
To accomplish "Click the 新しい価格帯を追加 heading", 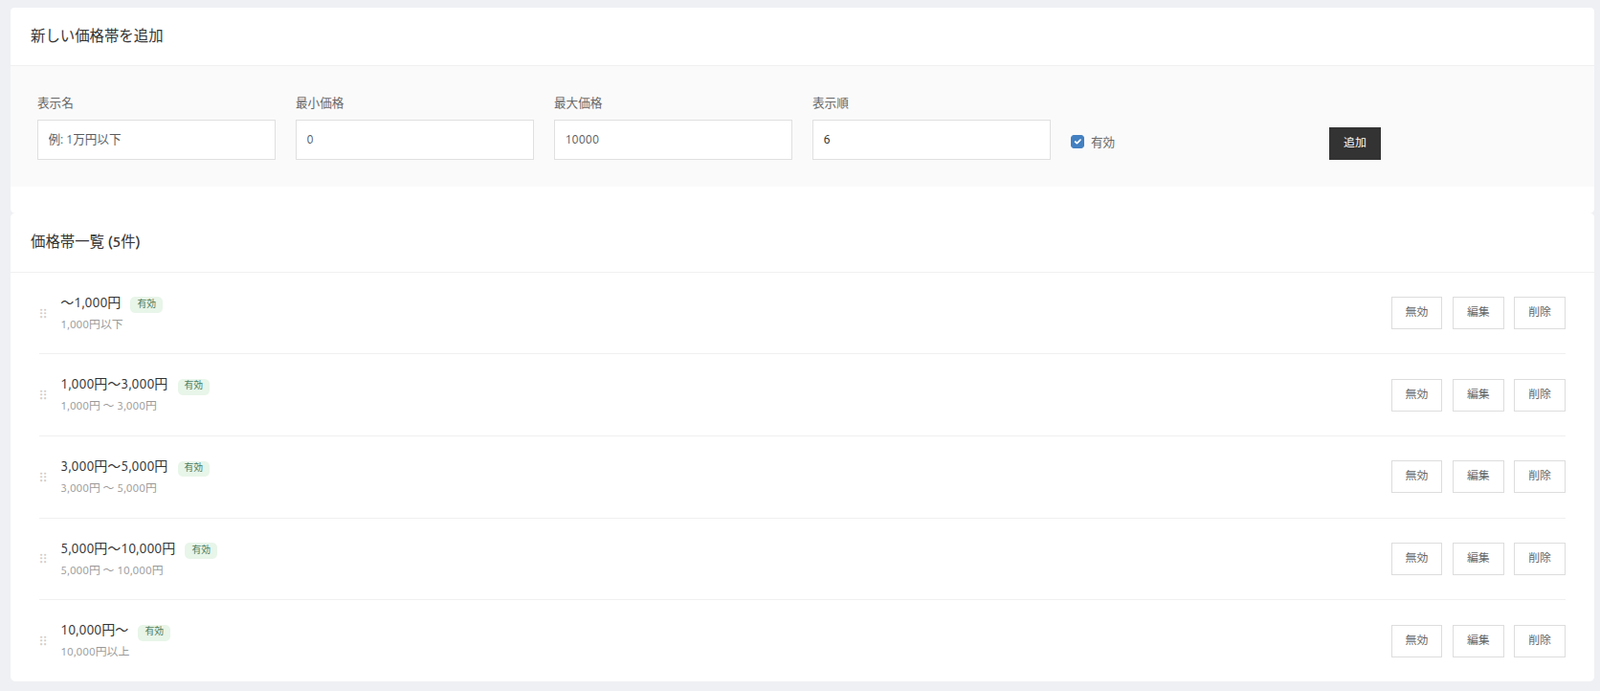I will pos(97,36).
